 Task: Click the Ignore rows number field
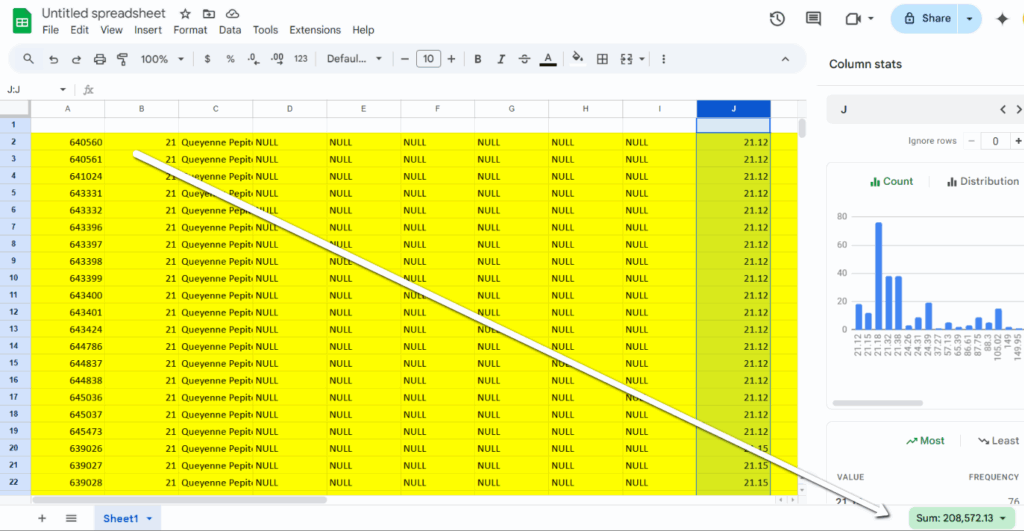(x=995, y=141)
